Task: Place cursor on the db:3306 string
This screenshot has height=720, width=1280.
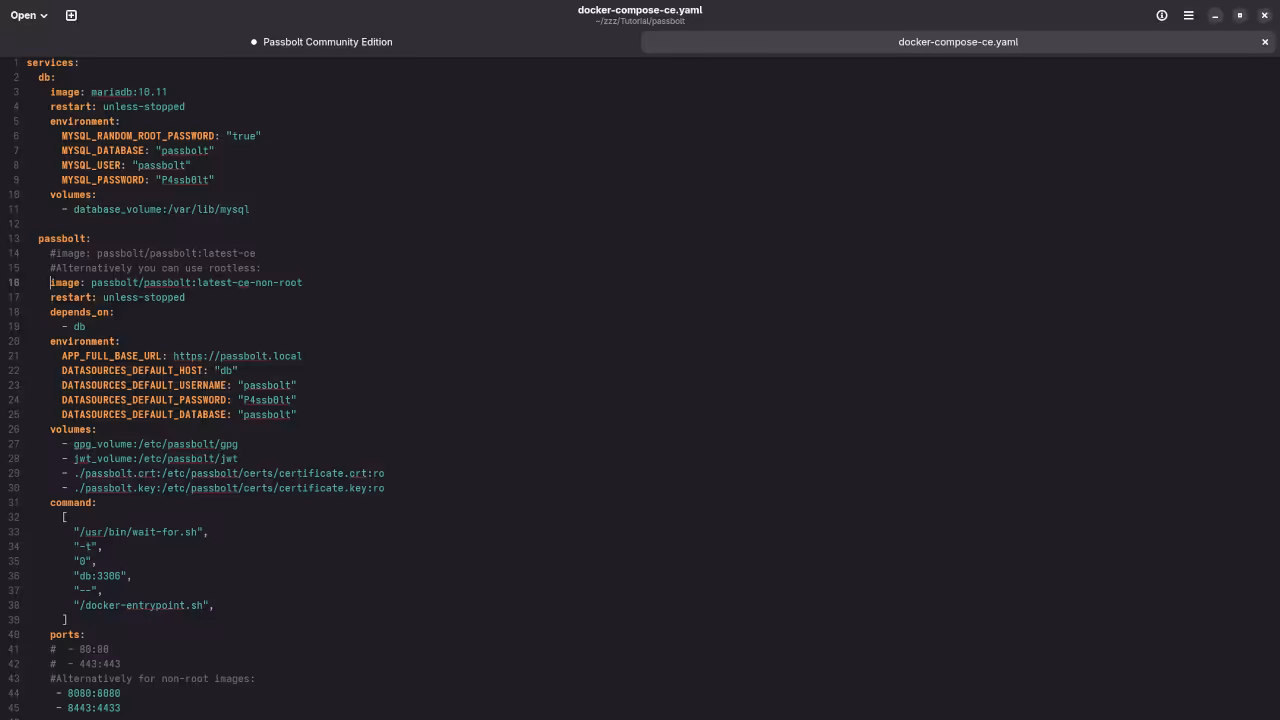Action: (x=101, y=576)
